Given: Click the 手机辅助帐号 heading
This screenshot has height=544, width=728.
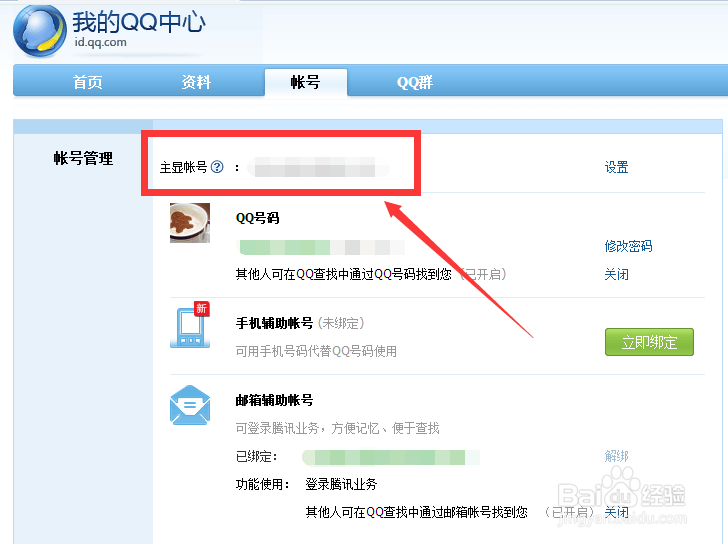Looking at the screenshot, I should click(274, 323).
